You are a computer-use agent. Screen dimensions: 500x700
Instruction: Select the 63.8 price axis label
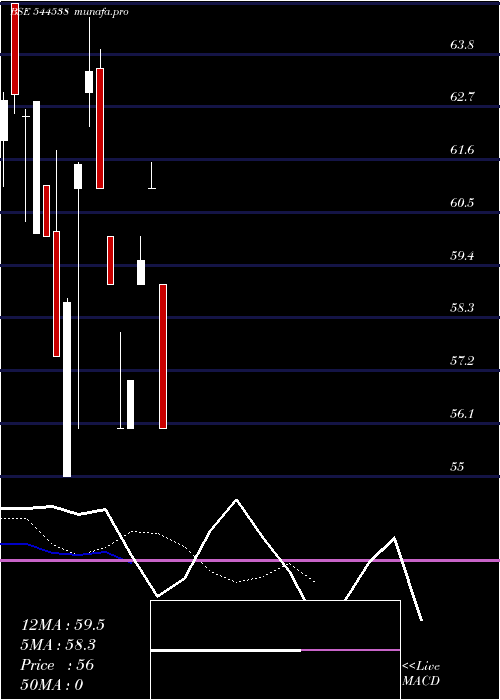click(462, 45)
